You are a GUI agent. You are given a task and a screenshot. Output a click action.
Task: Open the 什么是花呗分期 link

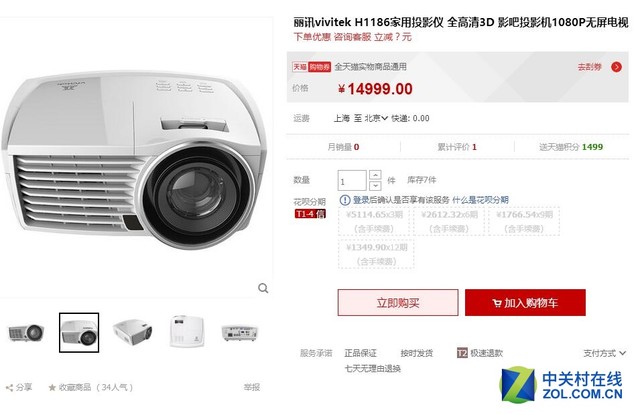point(480,200)
